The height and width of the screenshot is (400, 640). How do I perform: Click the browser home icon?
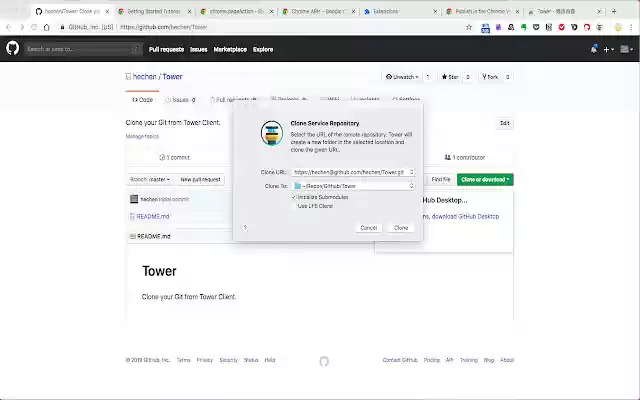point(47,27)
